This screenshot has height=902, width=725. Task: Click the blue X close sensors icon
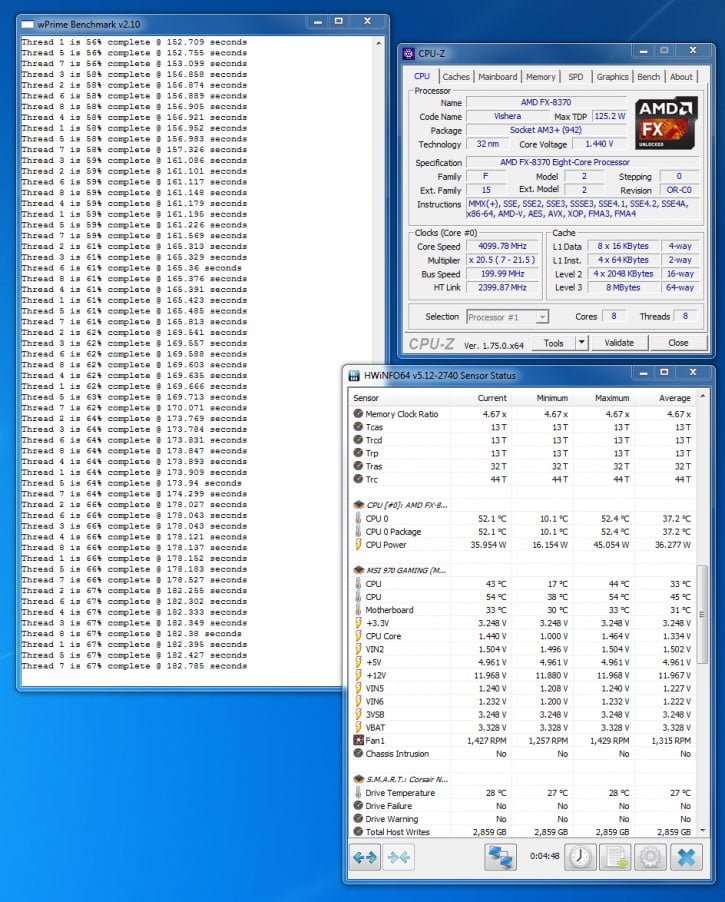pos(686,858)
